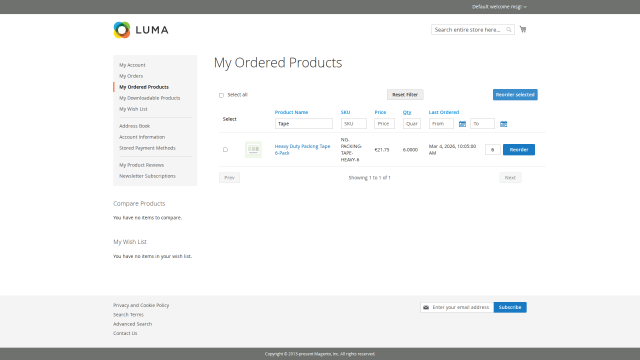Sort by Qty column header
Screen dimensions: 640x360
click(x=407, y=112)
